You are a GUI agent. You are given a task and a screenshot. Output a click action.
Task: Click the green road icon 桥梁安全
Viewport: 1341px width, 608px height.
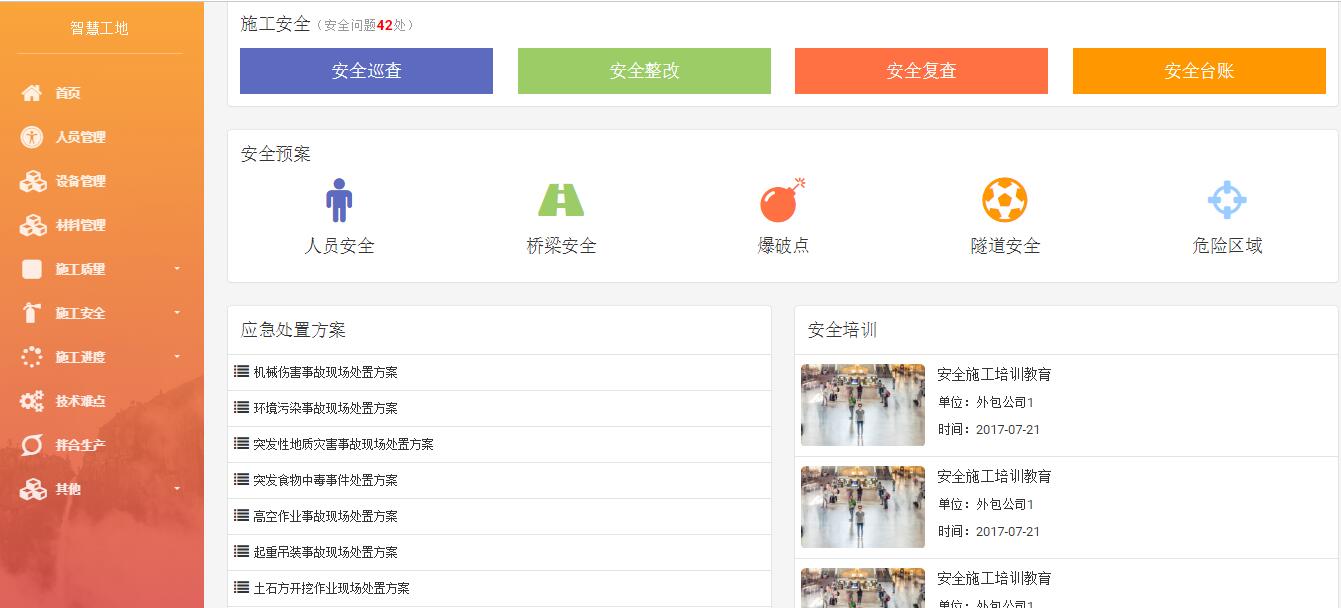tap(561, 200)
